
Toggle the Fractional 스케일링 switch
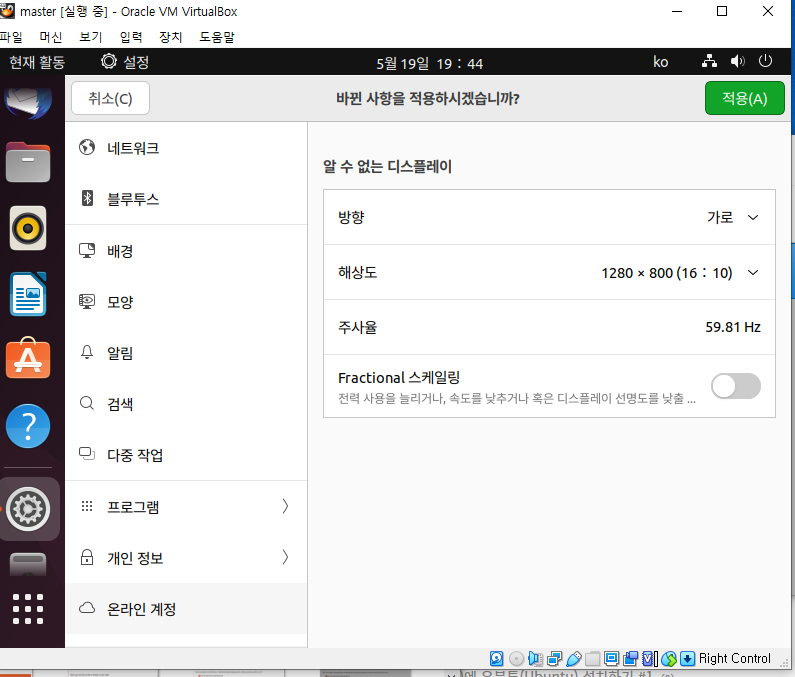tap(736, 386)
